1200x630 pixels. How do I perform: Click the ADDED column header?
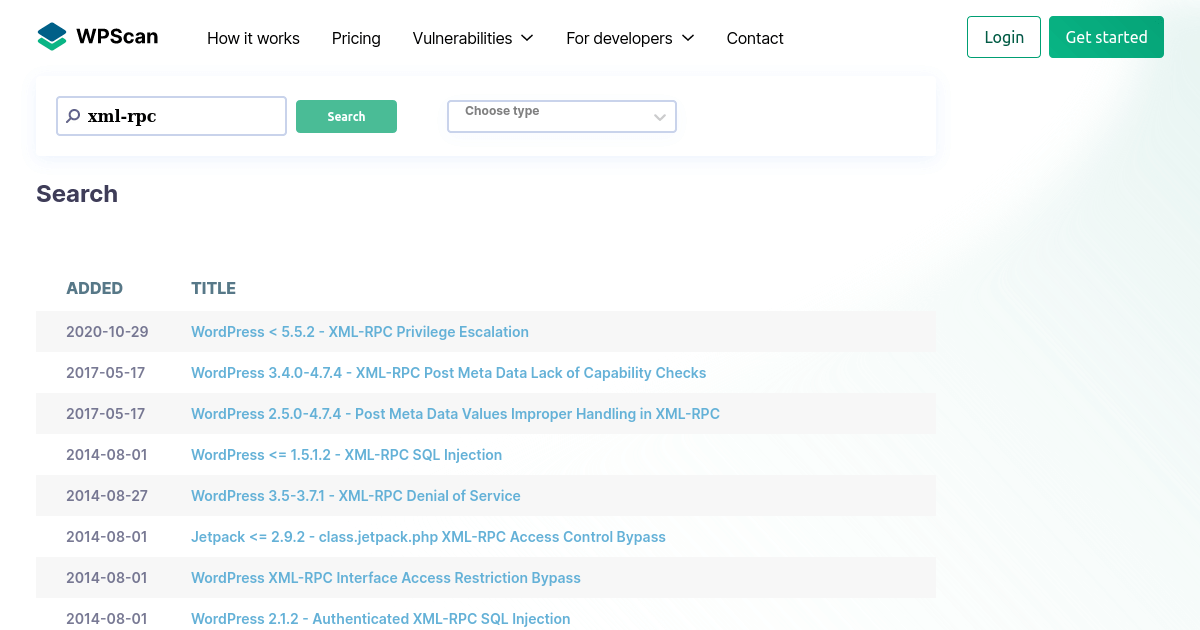94,289
